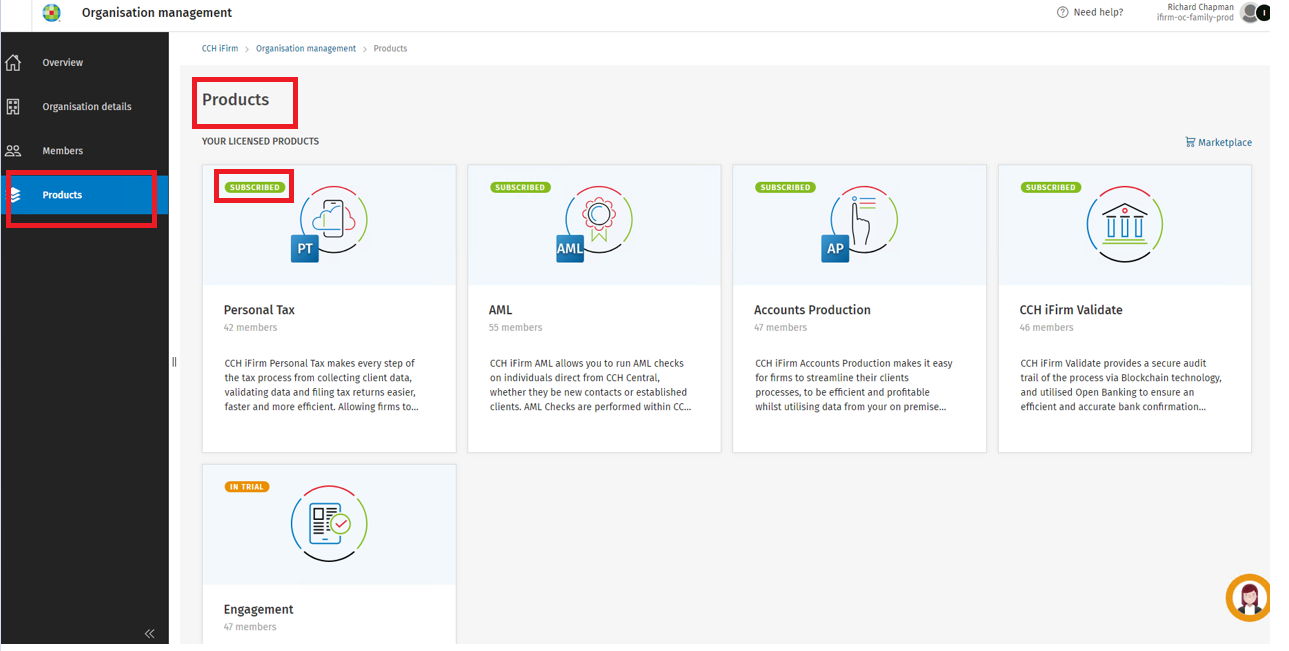Image resolution: width=1289 pixels, height=651 pixels.
Task: Open the Engagement product title
Action: tap(259, 610)
